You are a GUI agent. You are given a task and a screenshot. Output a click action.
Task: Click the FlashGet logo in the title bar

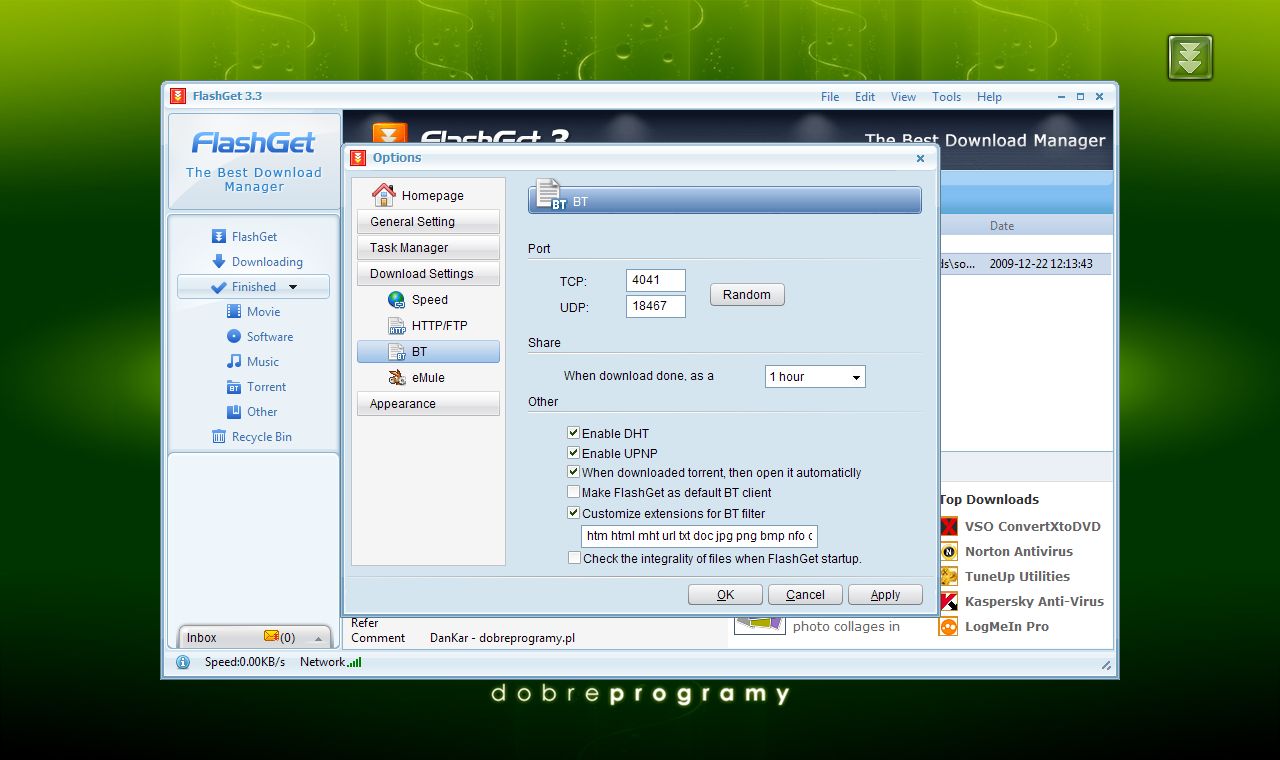178,96
